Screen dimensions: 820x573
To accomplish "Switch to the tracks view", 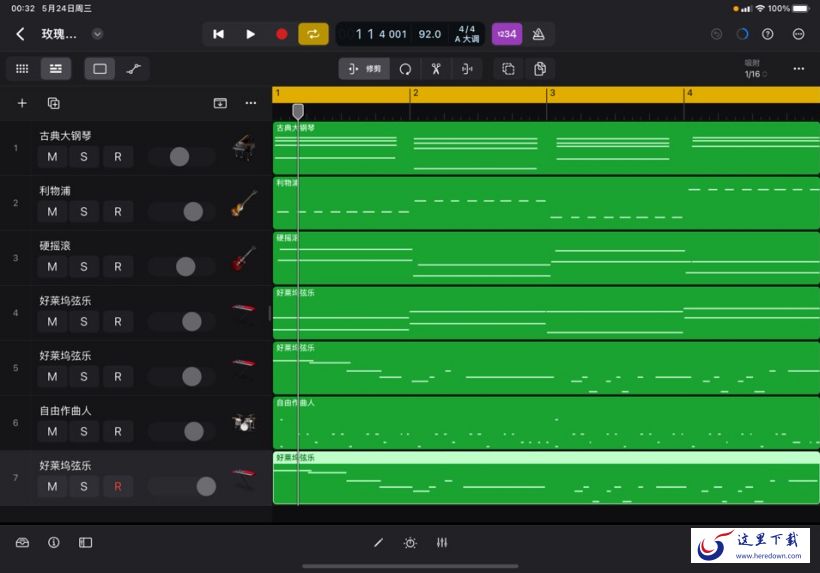I will point(55,69).
